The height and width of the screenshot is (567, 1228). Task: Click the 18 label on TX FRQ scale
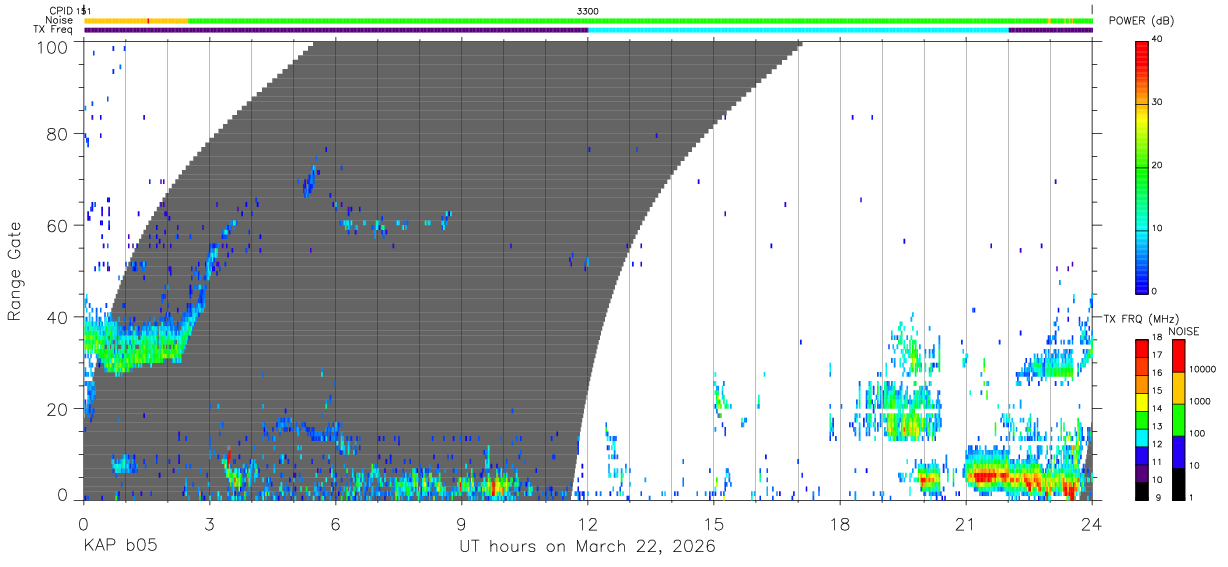point(1156,338)
